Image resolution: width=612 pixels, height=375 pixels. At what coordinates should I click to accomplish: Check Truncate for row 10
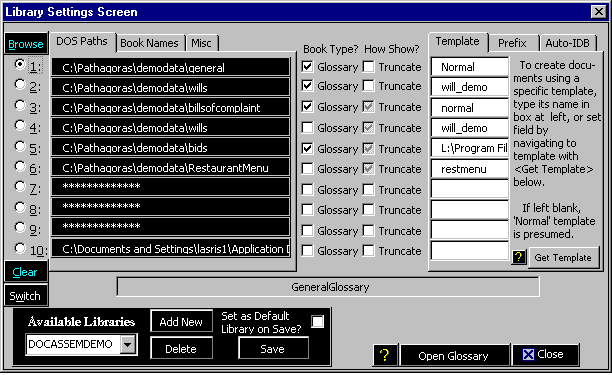[x=368, y=250]
